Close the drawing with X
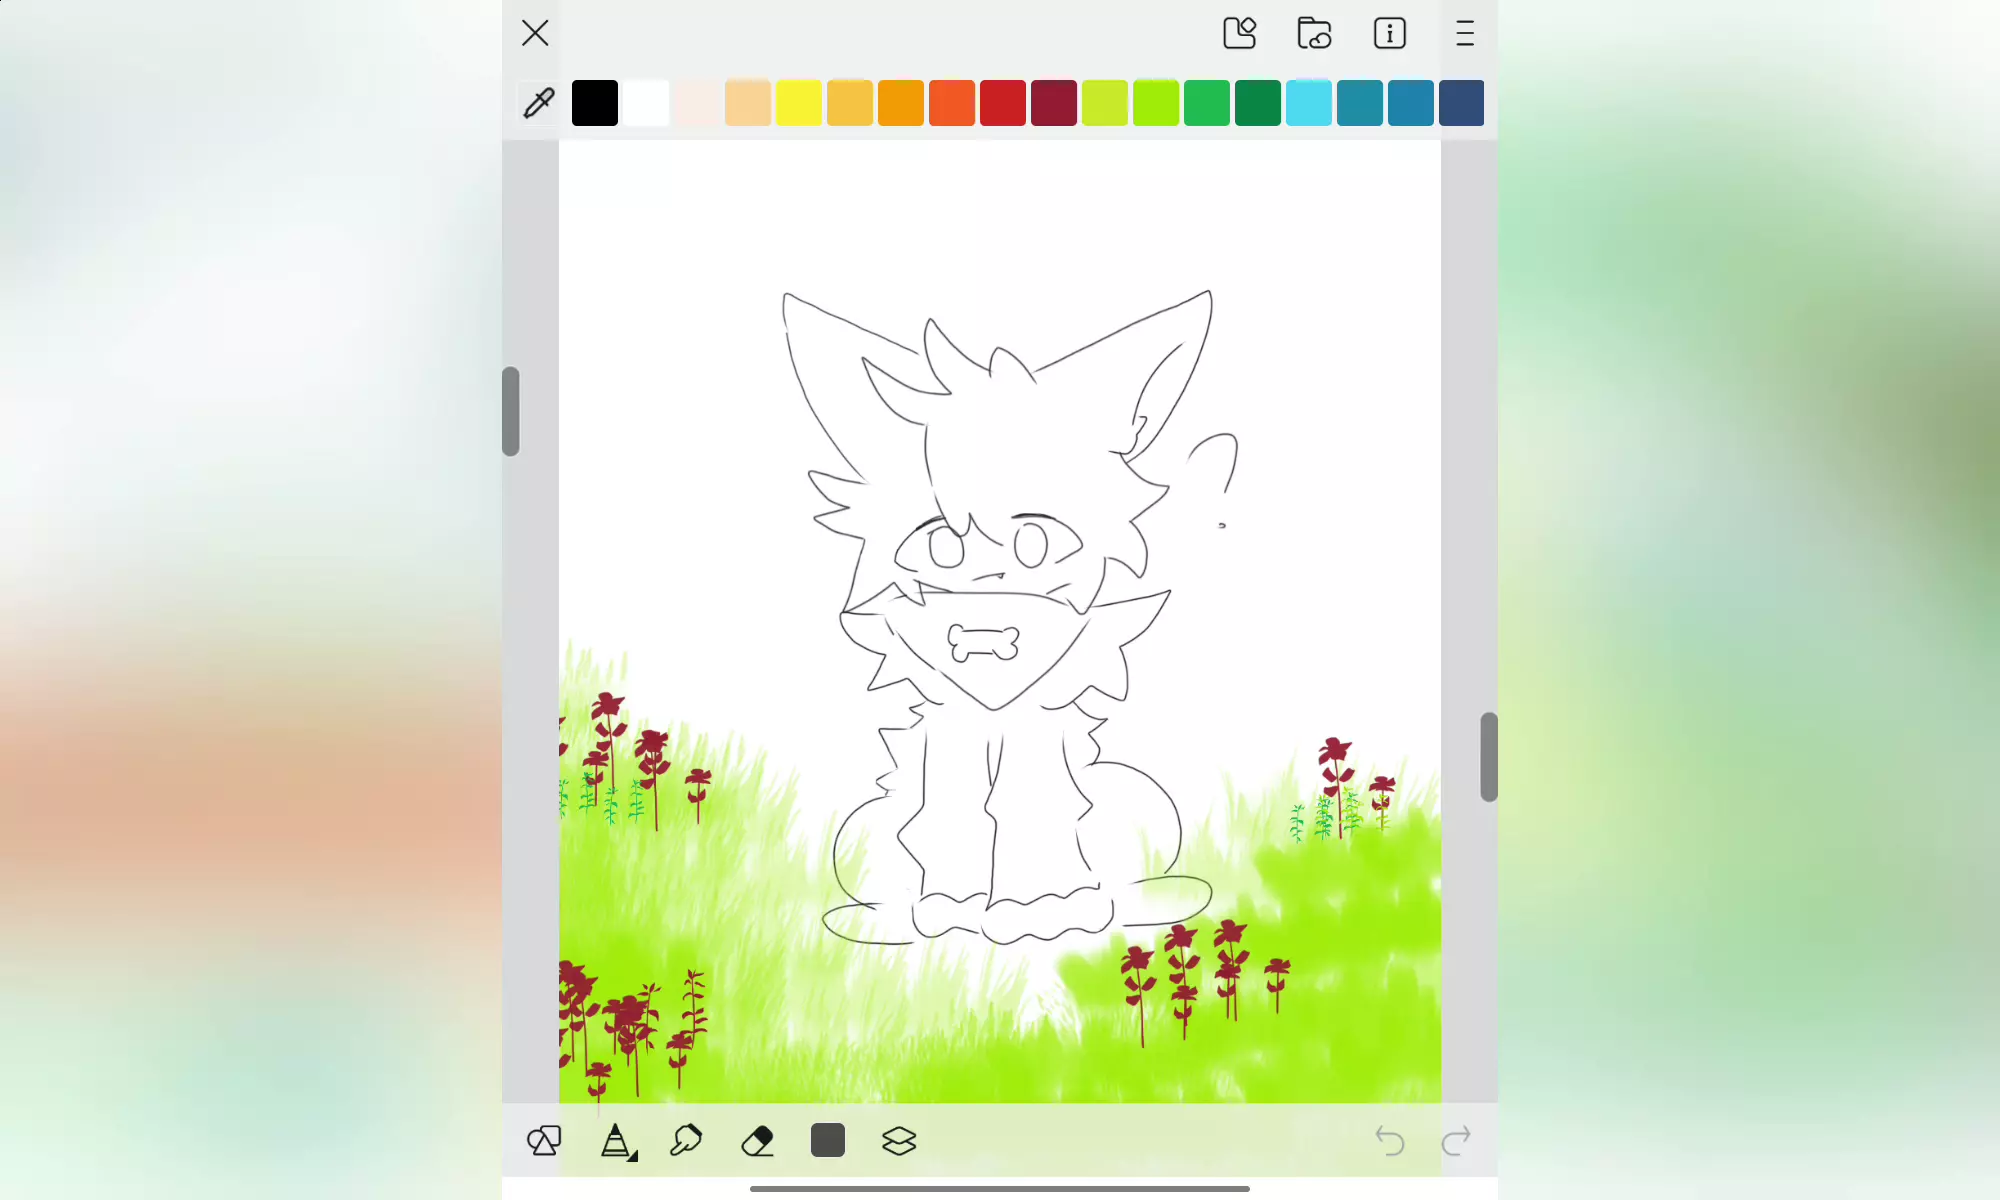The width and height of the screenshot is (2000, 1200). point(535,33)
